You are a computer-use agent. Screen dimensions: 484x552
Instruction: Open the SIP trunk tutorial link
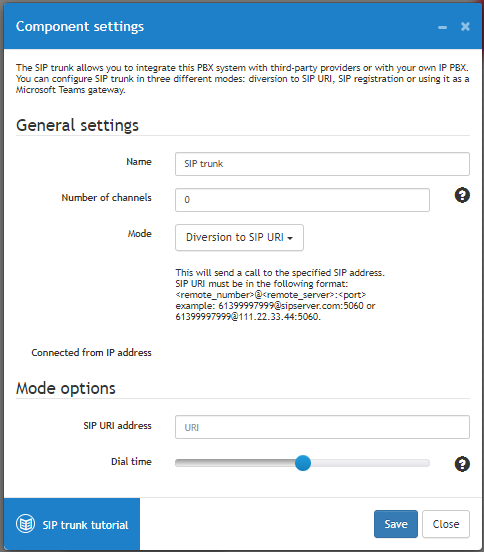click(x=85, y=525)
